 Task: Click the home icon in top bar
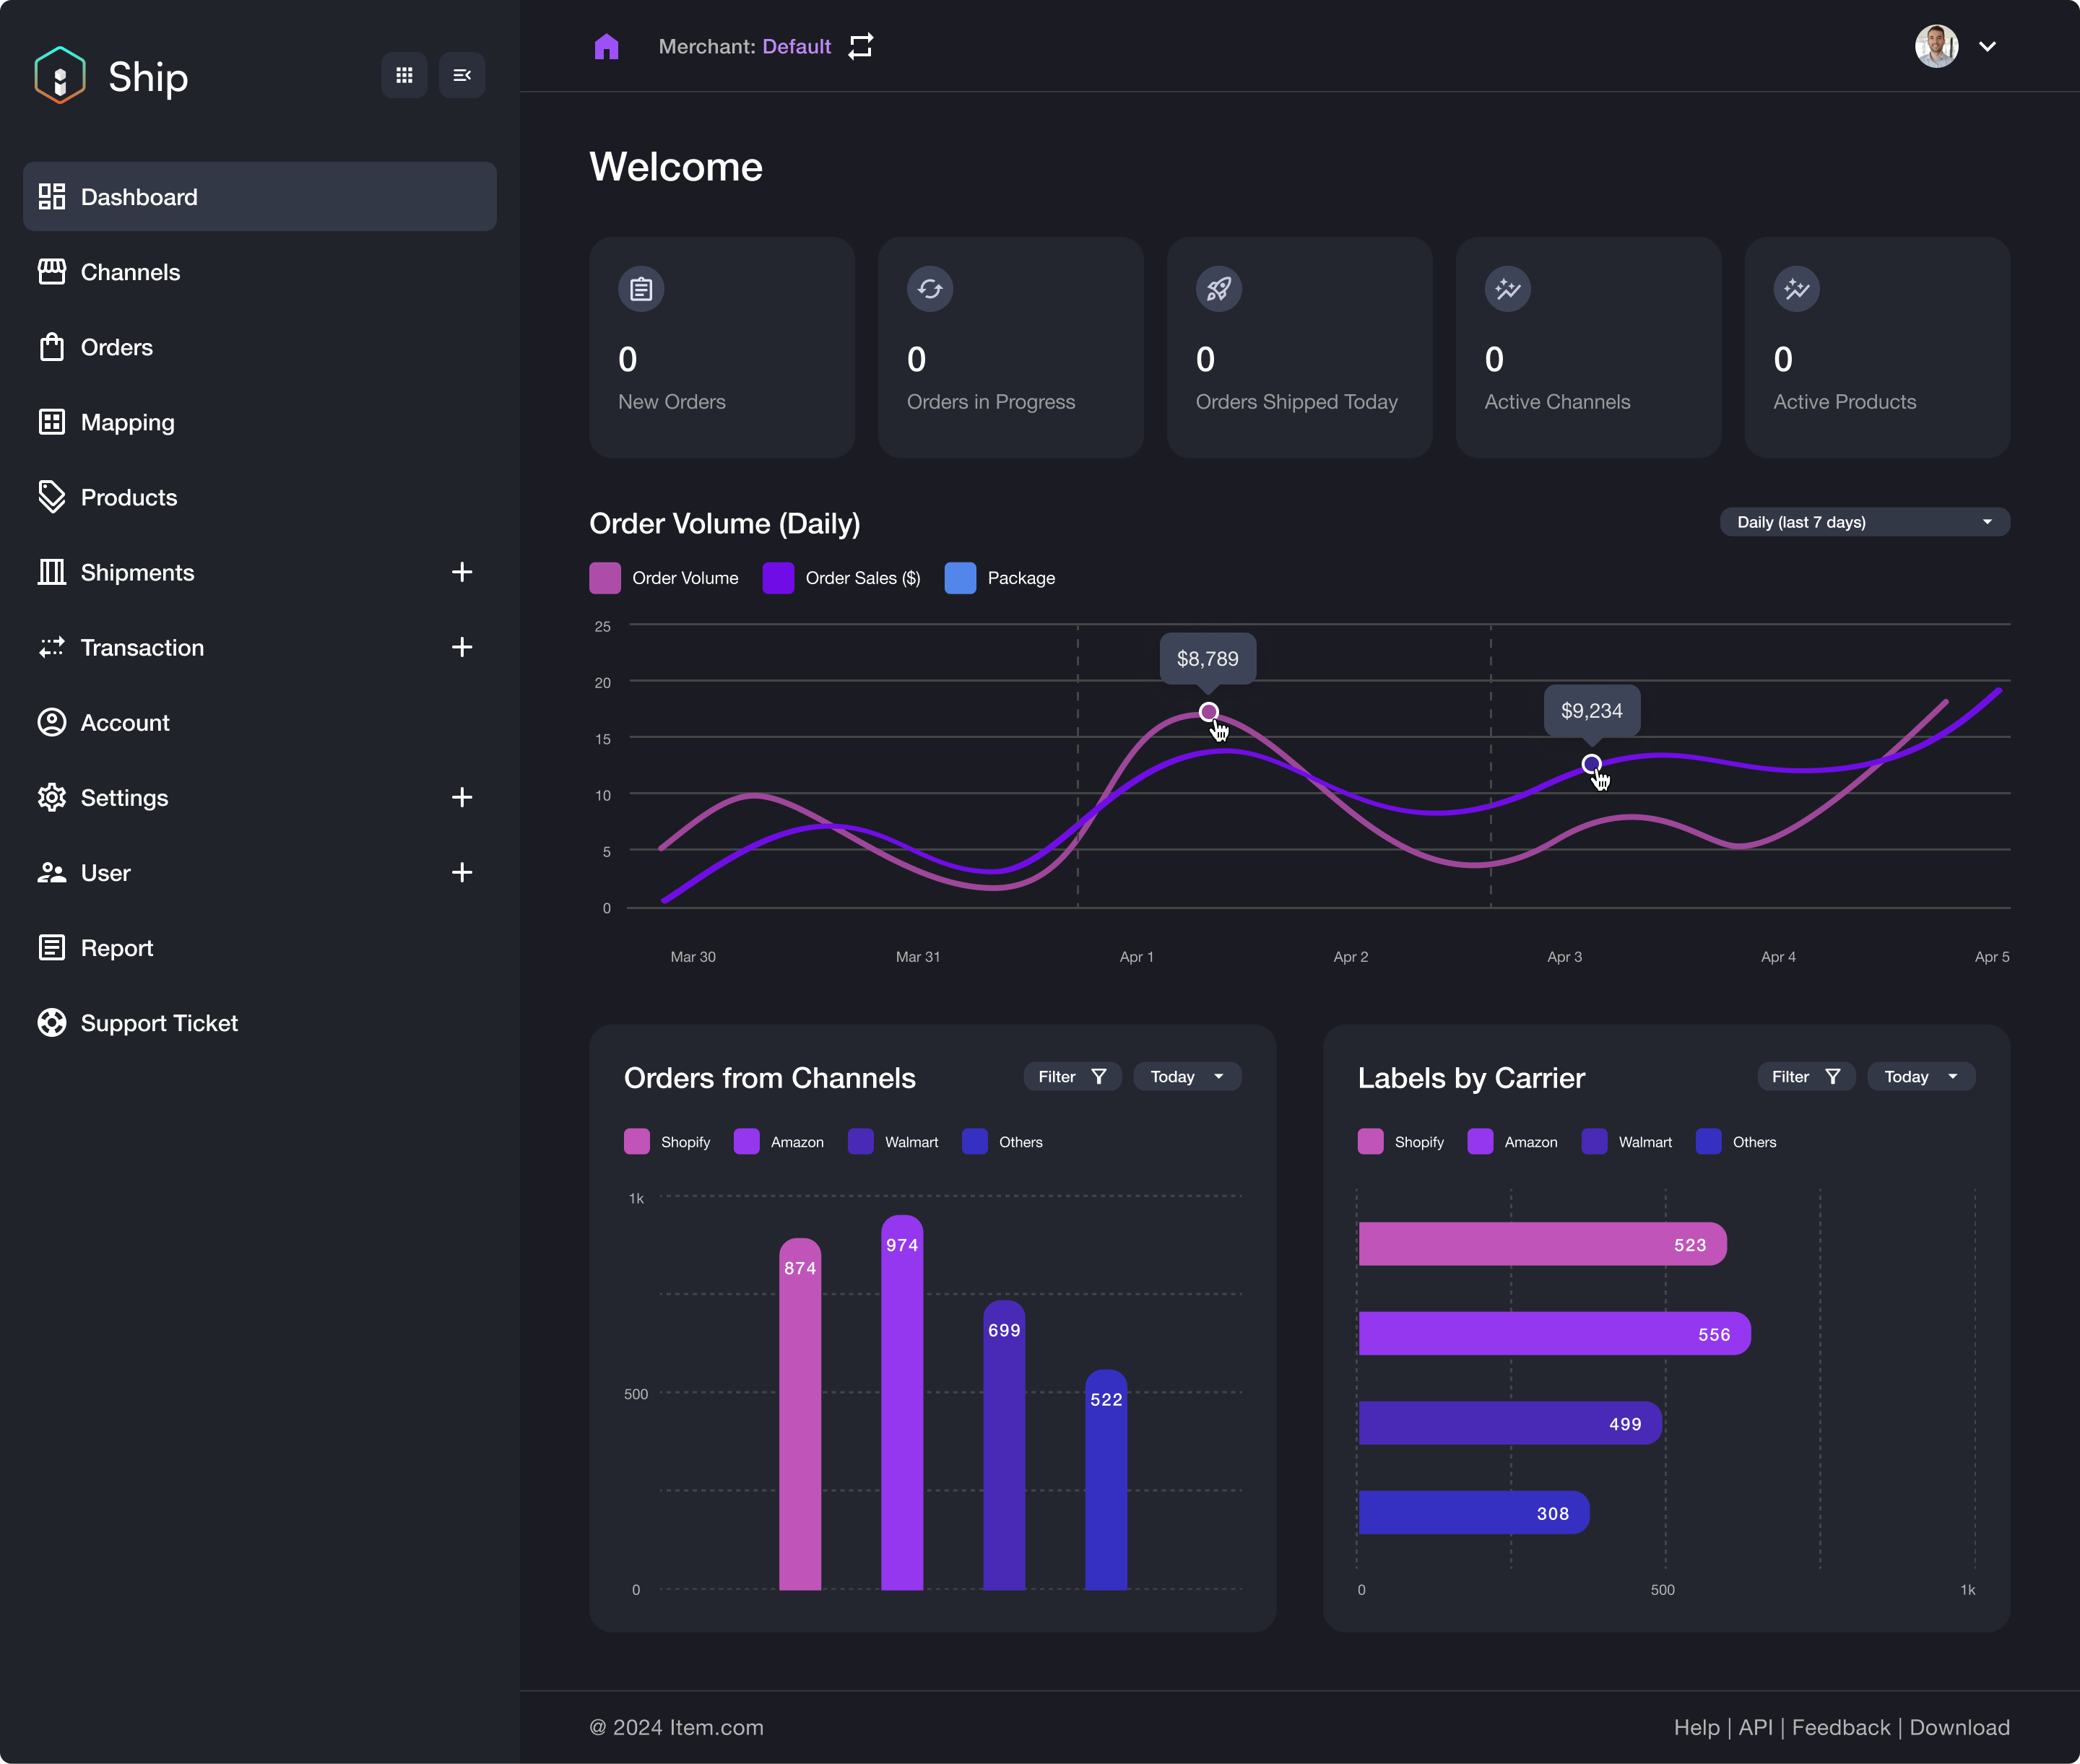(x=606, y=47)
